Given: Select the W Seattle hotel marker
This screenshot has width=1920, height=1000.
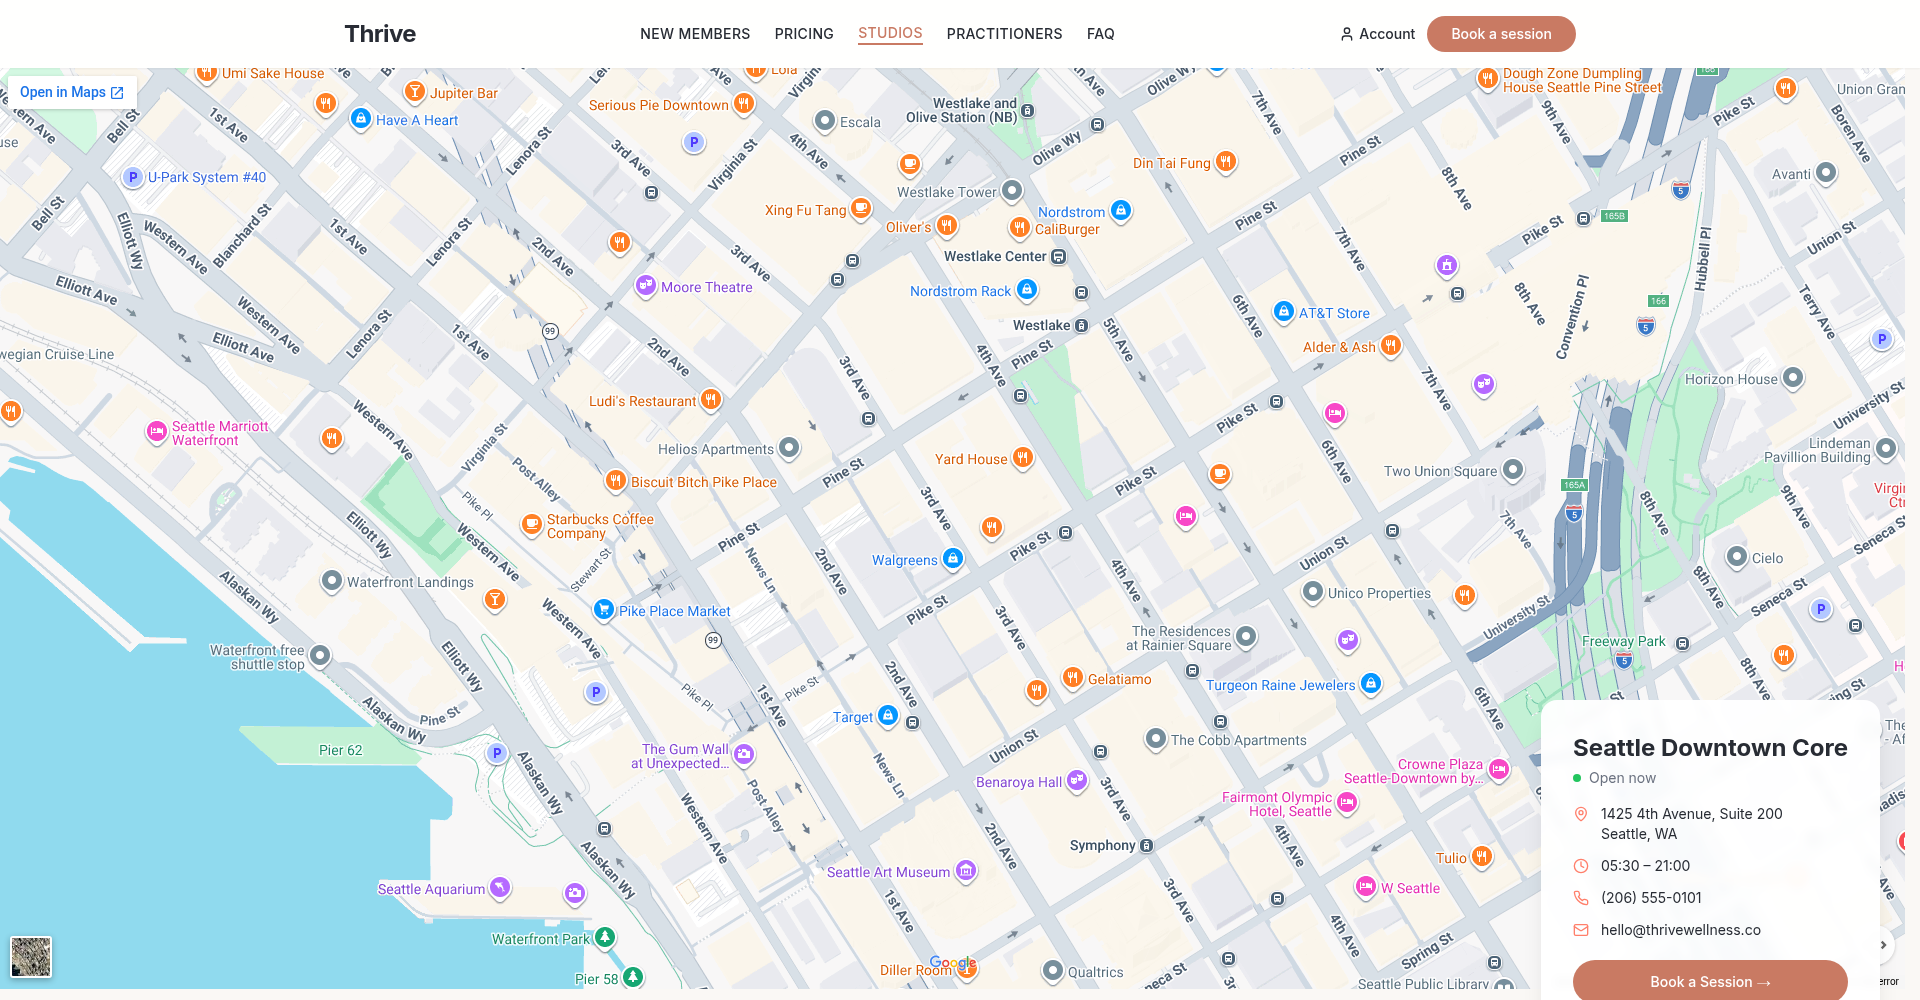Looking at the screenshot, I should 1366,886.
